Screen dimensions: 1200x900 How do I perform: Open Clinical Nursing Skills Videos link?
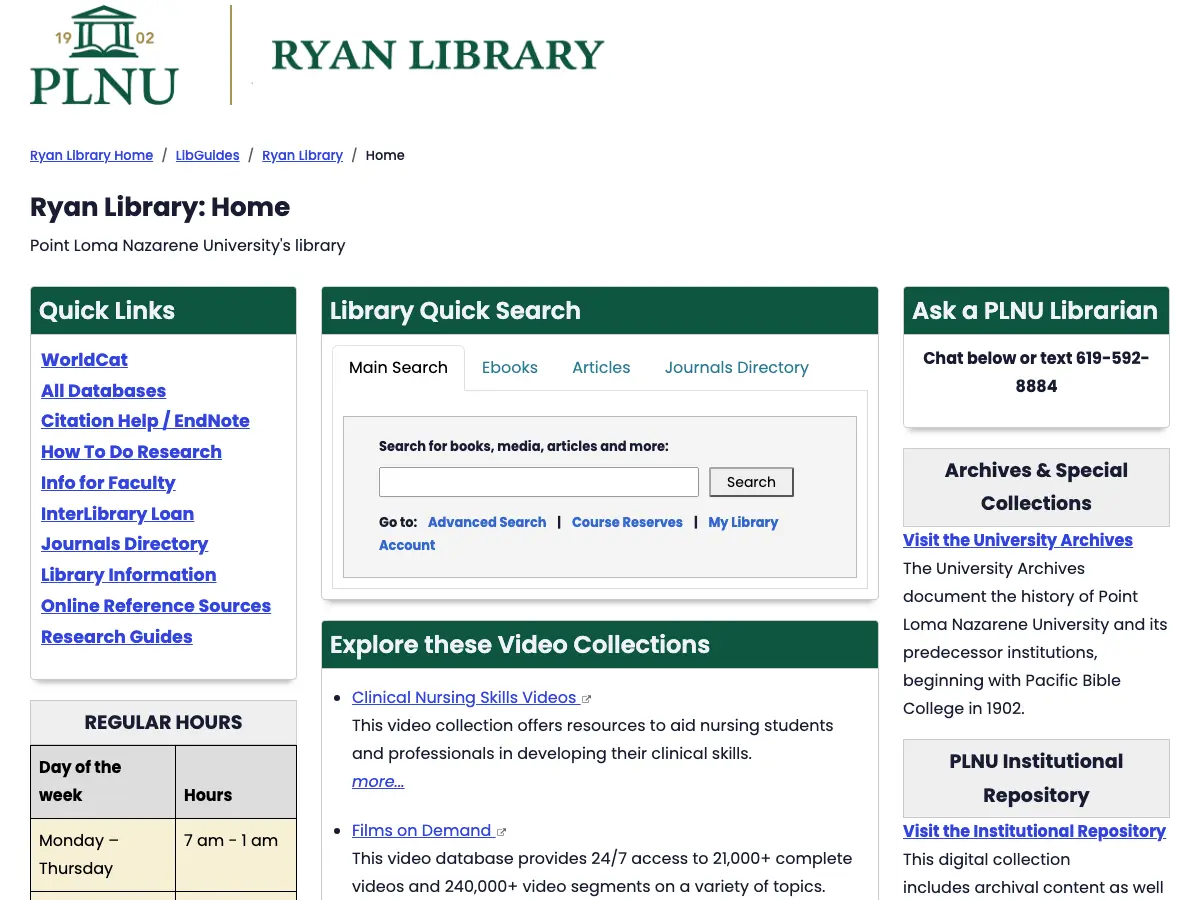464,698
